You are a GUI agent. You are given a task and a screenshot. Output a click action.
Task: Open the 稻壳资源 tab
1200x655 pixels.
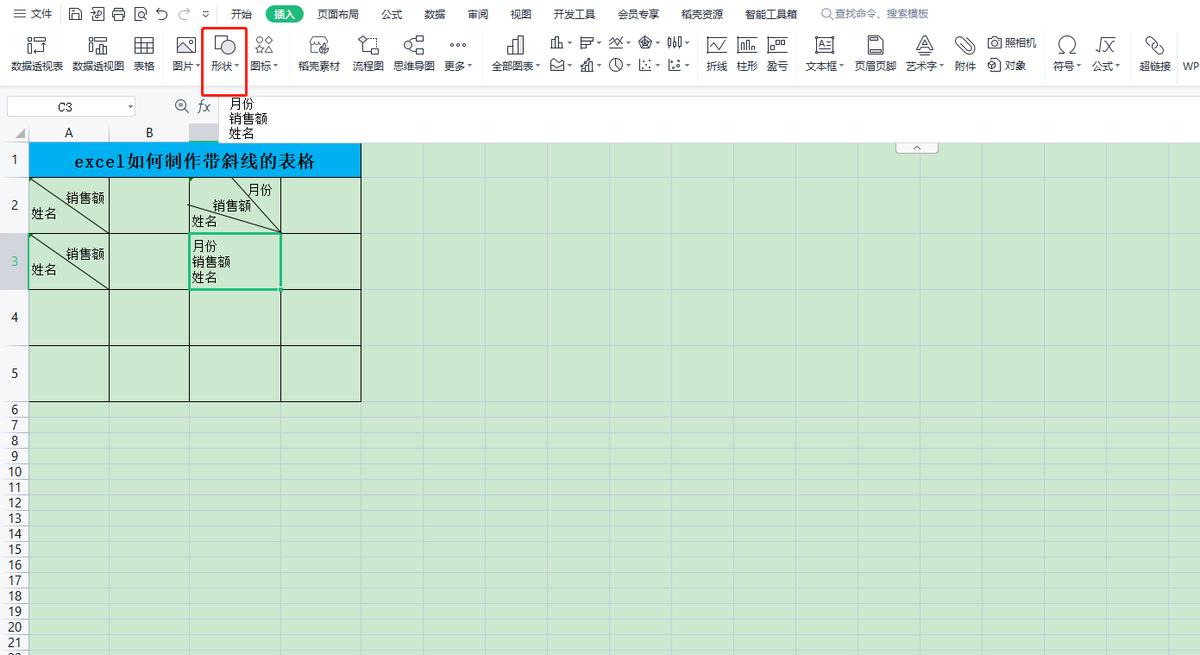click(x=702, y=14)
